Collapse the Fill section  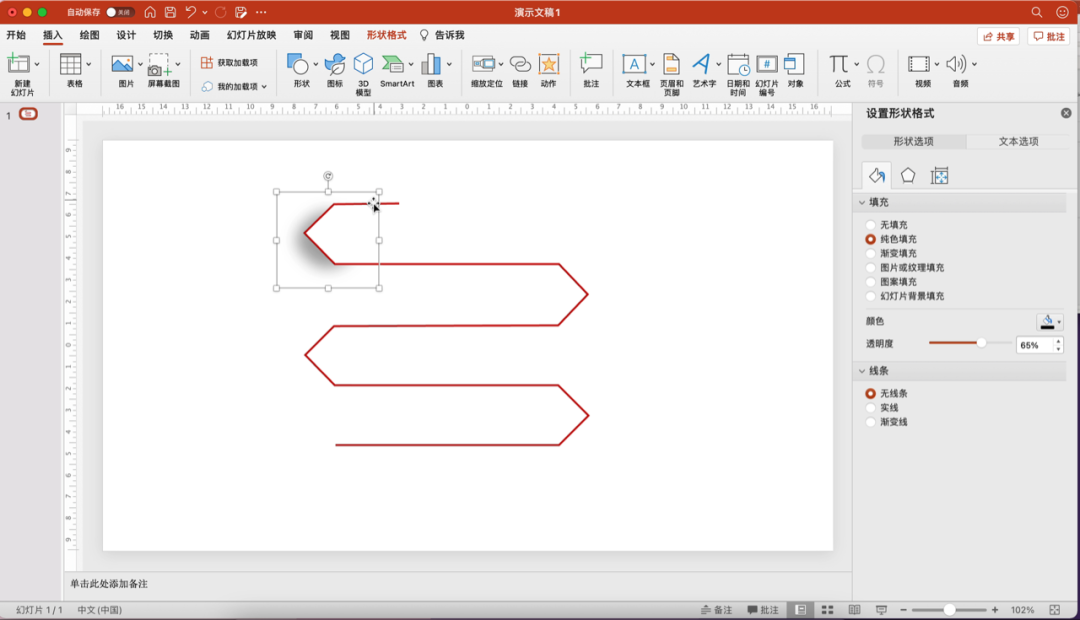(x=862, y=203)
